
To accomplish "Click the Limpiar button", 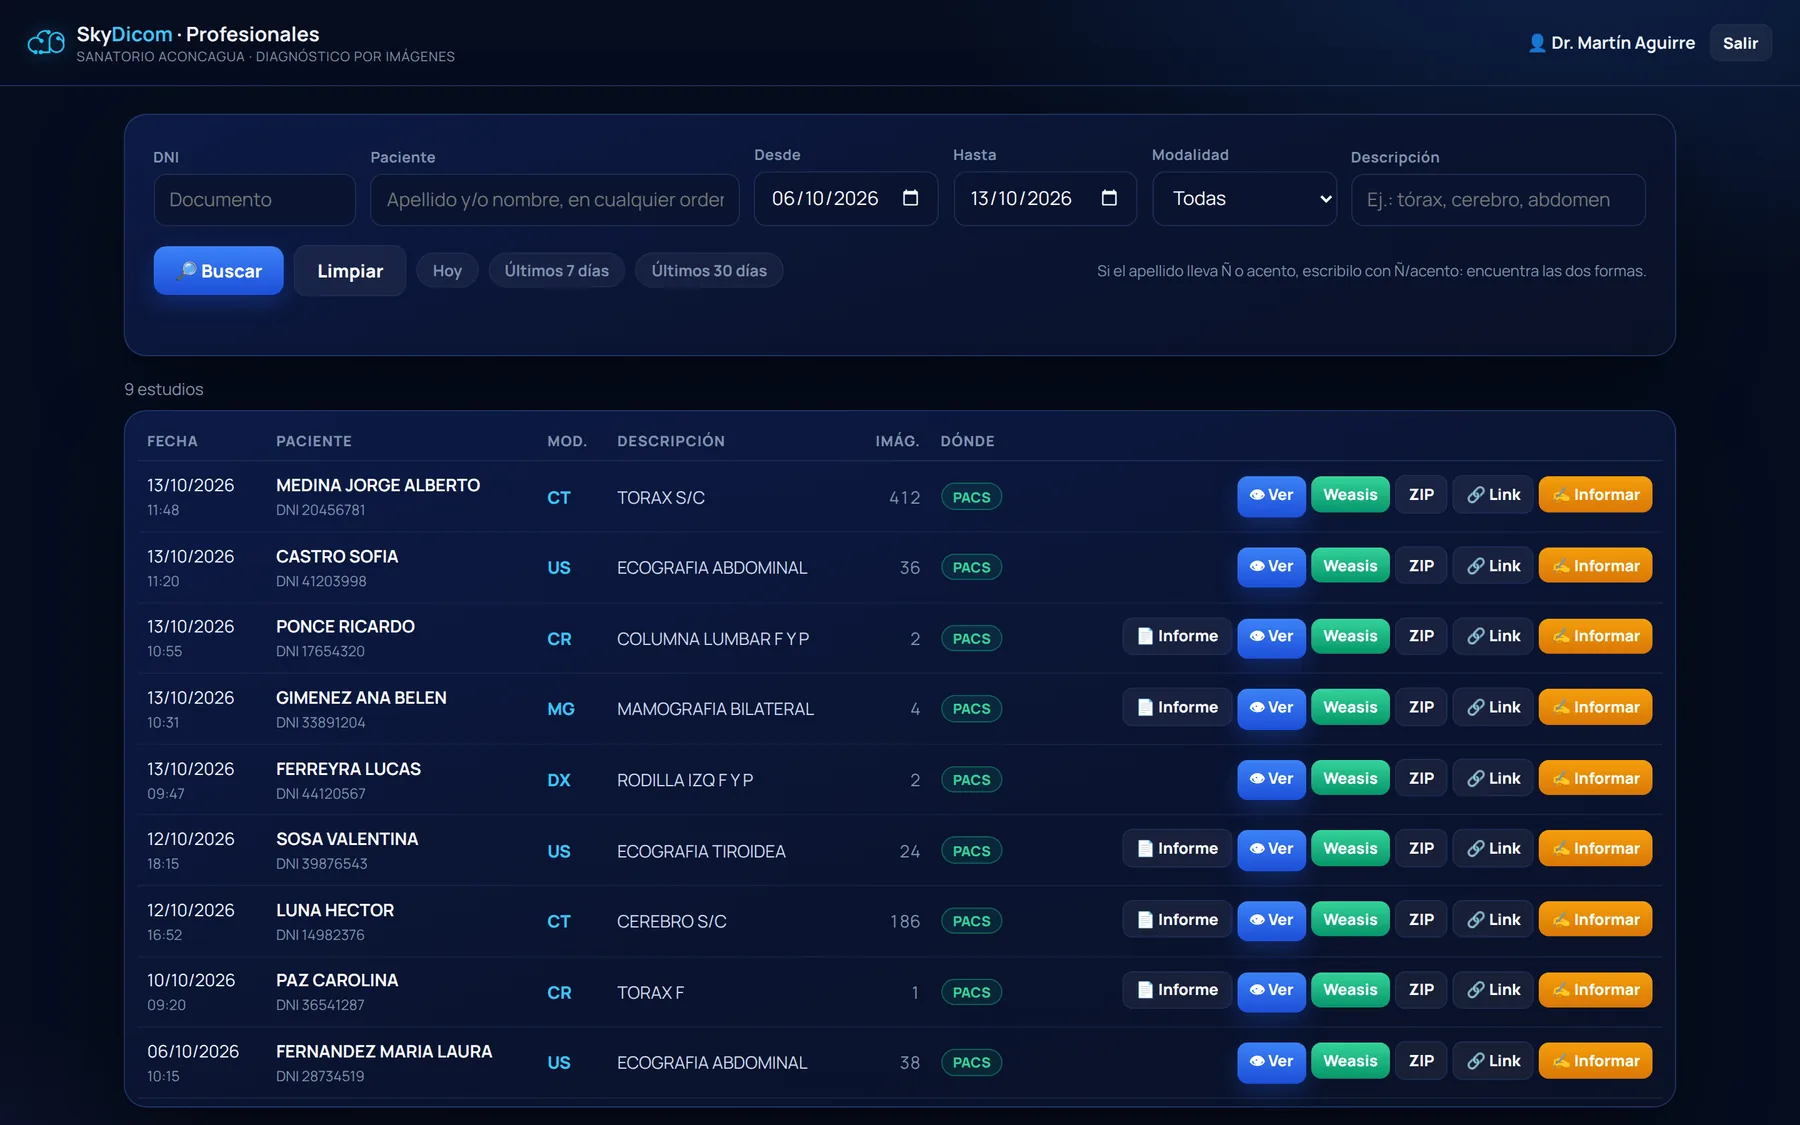I will click(x=350, y=271).
